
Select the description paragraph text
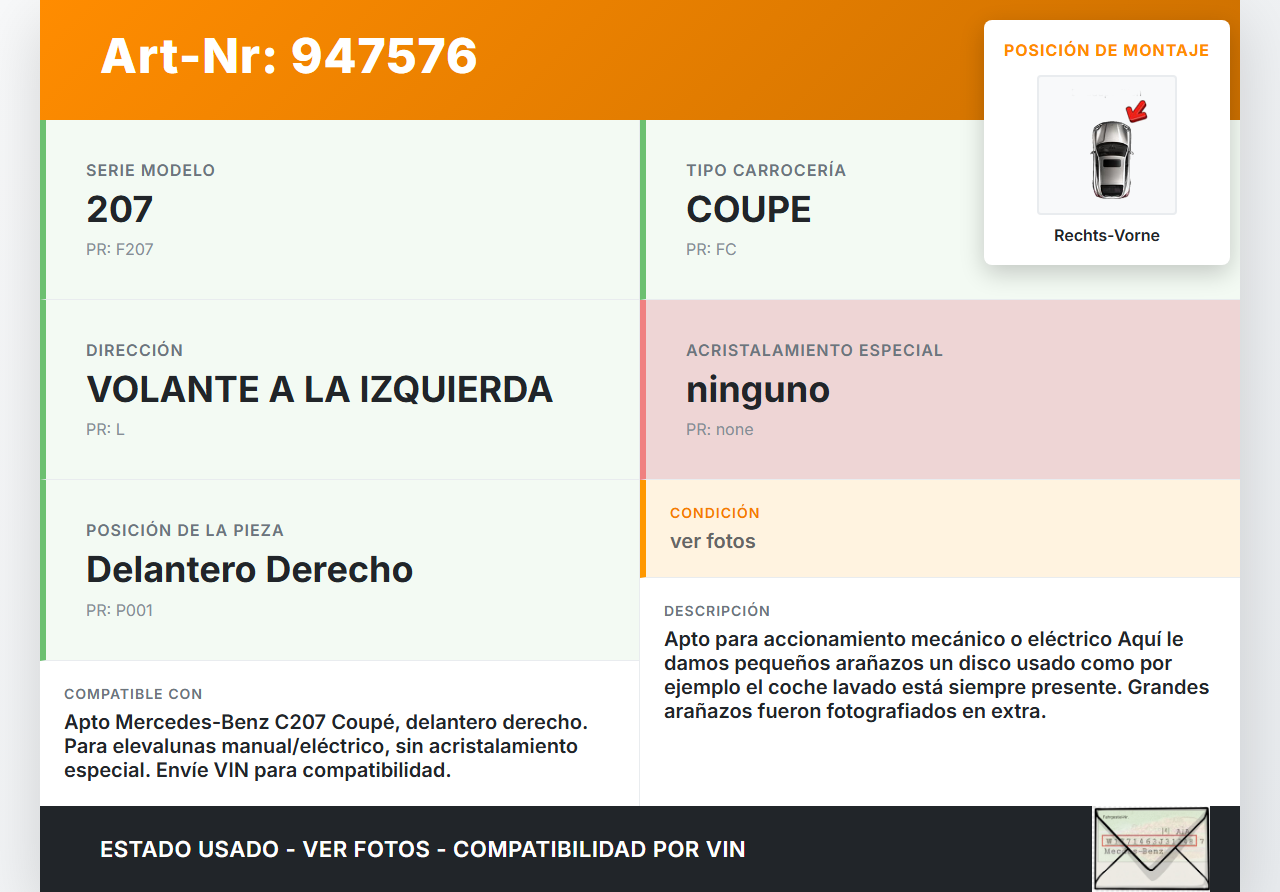(x=937, y=675)
